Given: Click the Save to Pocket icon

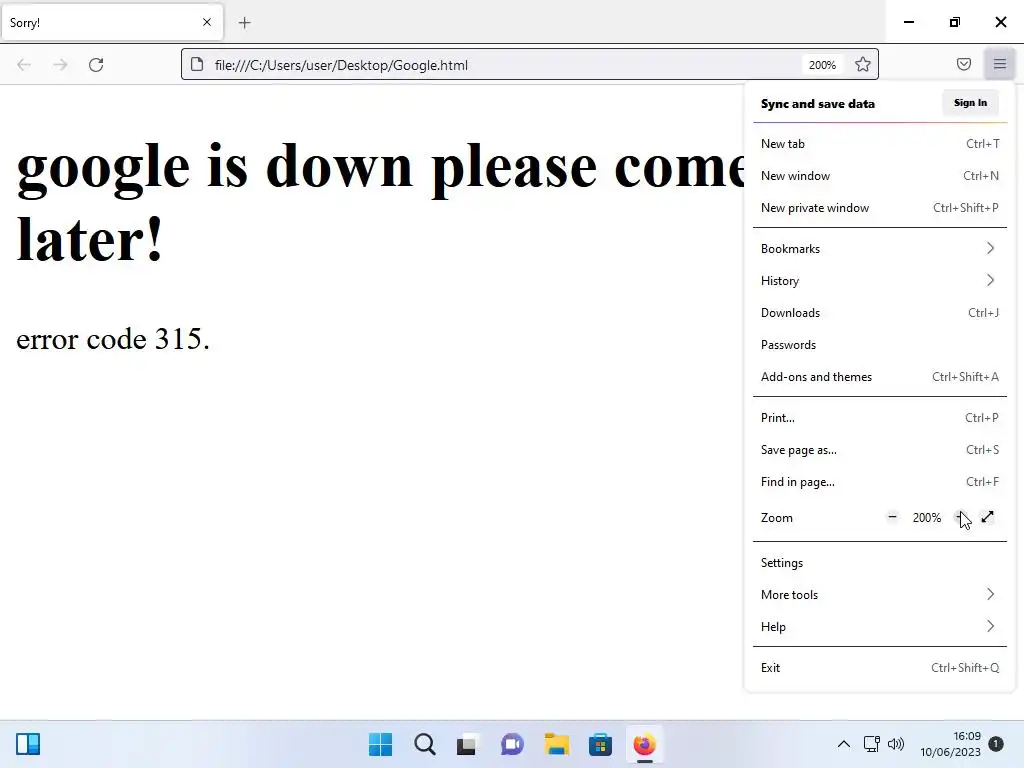Looking at the screenshot, I should click(x=963, y=64).
